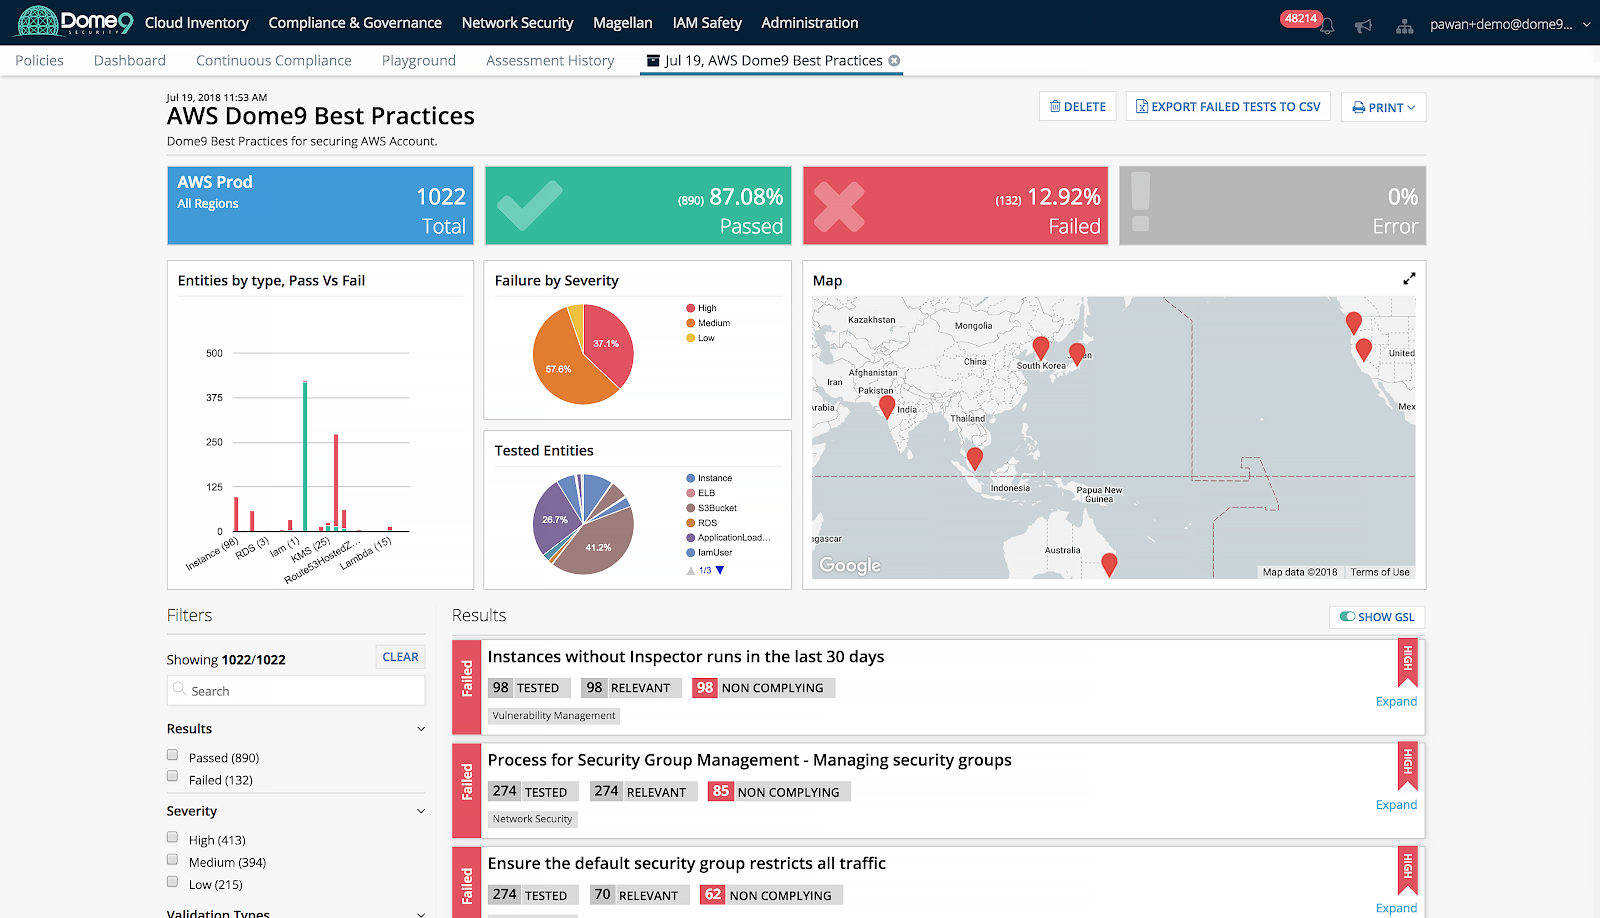Clear all filters
1600x918 pixels.
400,657
